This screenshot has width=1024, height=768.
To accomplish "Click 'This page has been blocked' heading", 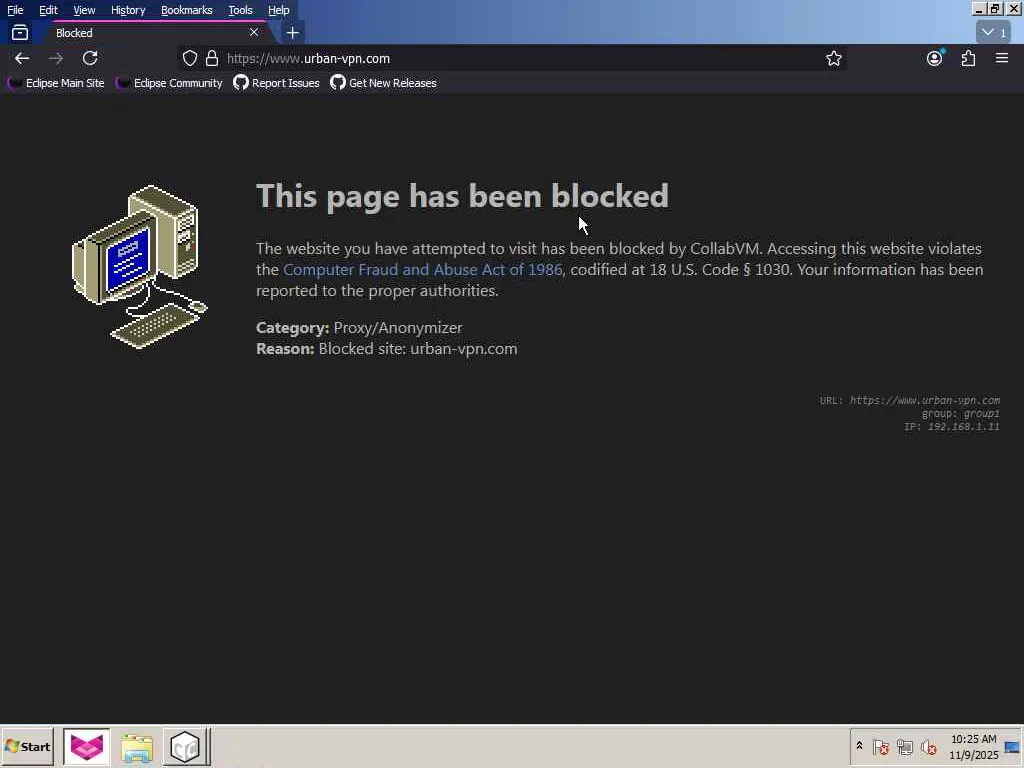I will tap(462, 196).
